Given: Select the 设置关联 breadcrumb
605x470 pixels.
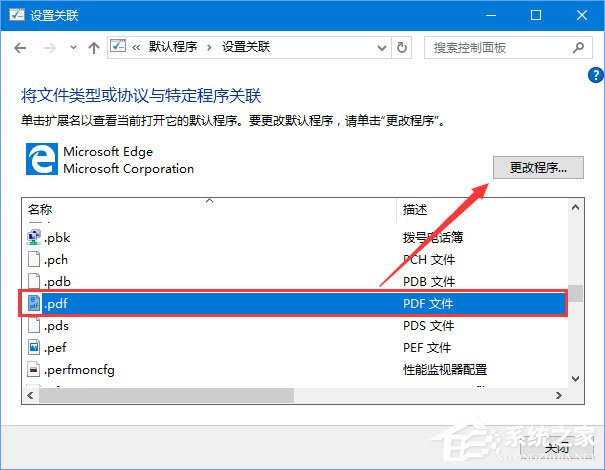Looking at the screenshot, I should (246, 47).
